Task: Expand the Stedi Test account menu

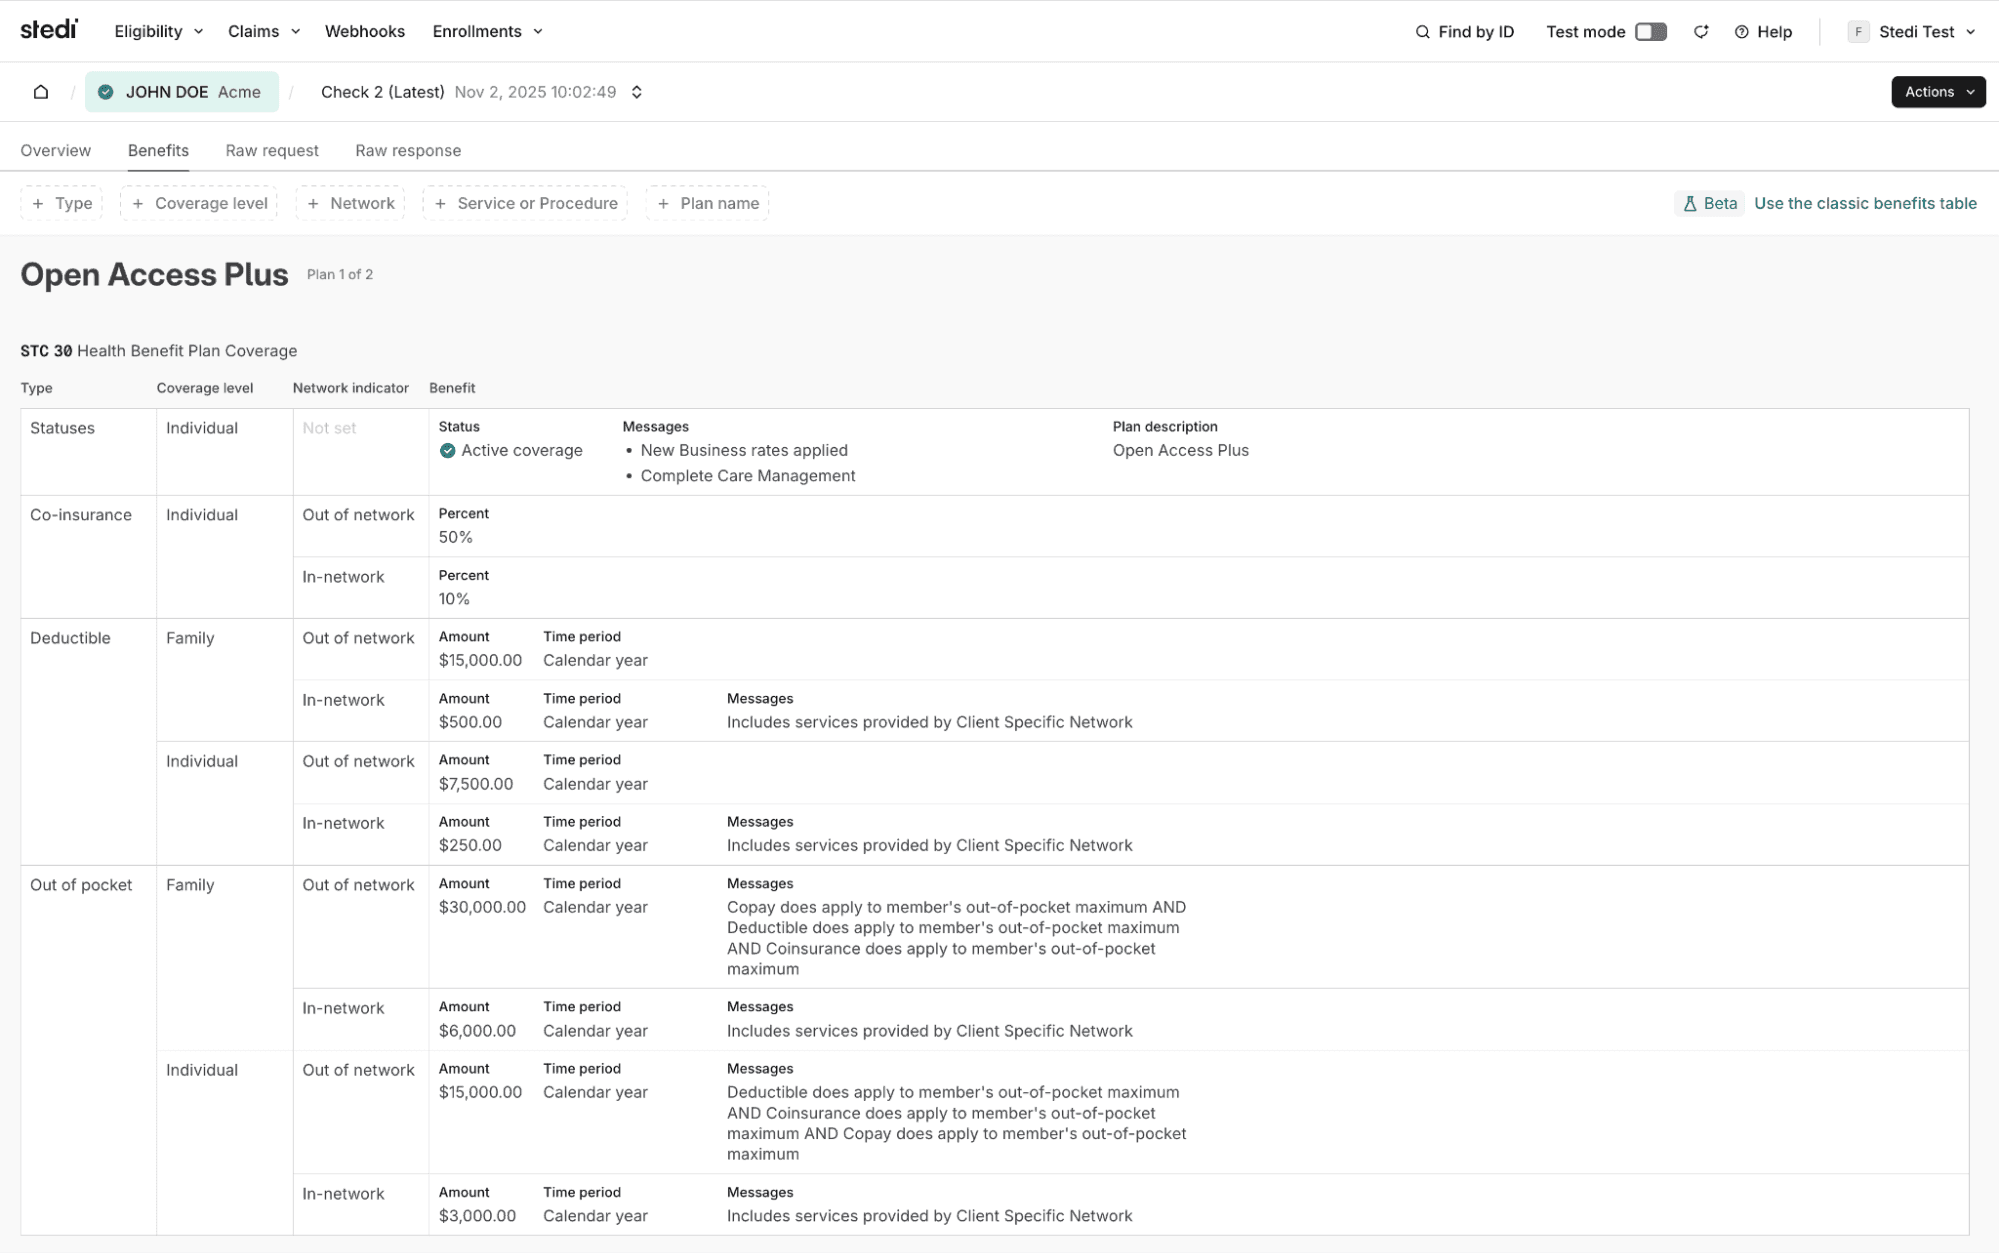Action: coord(1912,32)
